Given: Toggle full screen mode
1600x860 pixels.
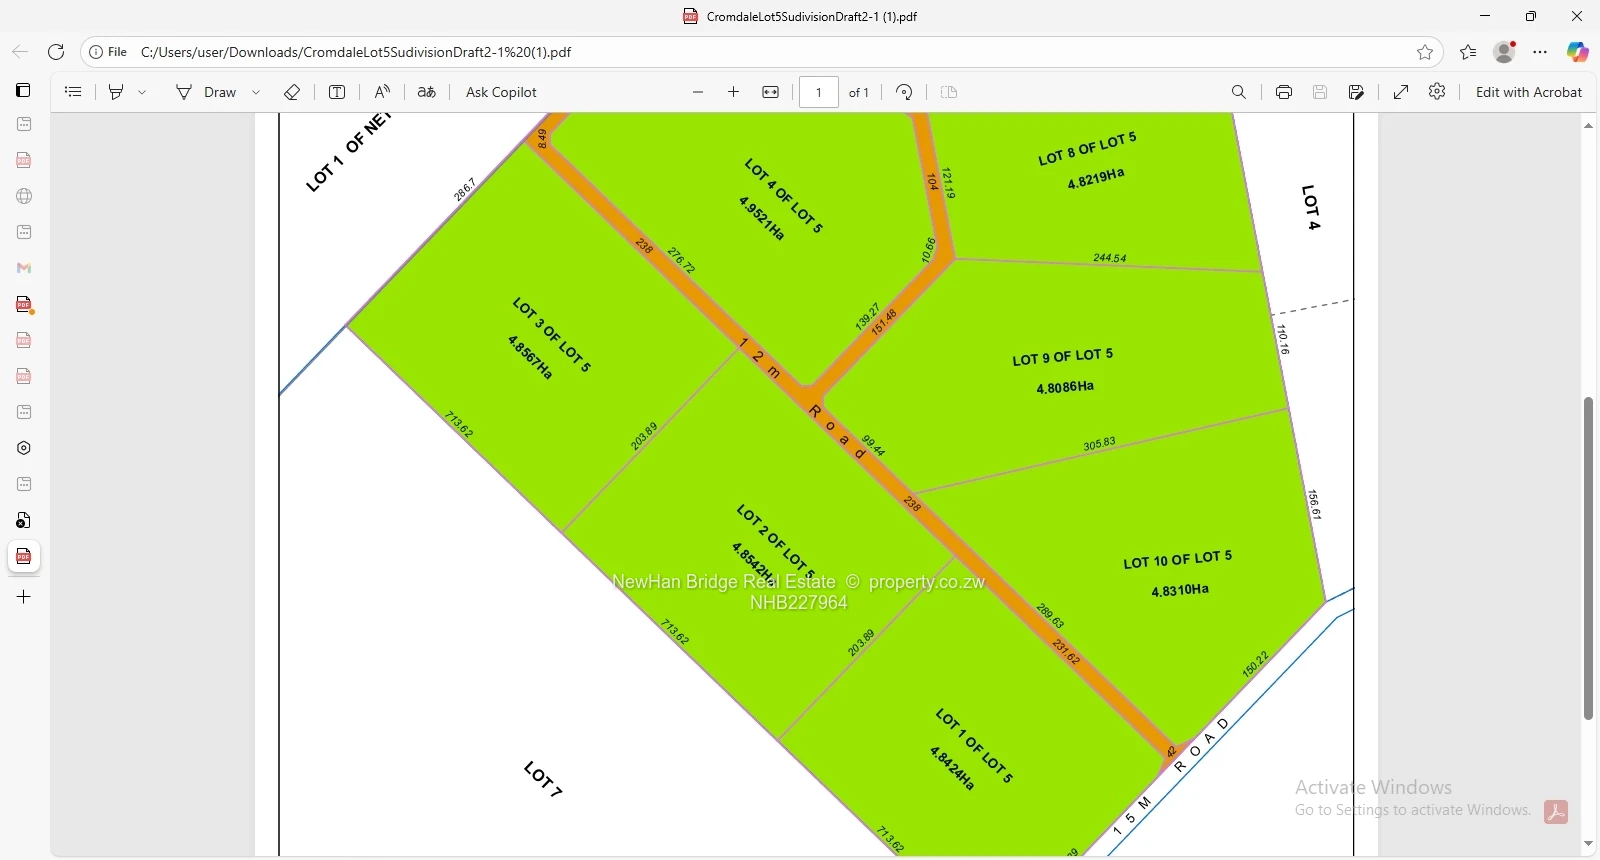Looking at the screenshot, I should [x=1401, y=92].
